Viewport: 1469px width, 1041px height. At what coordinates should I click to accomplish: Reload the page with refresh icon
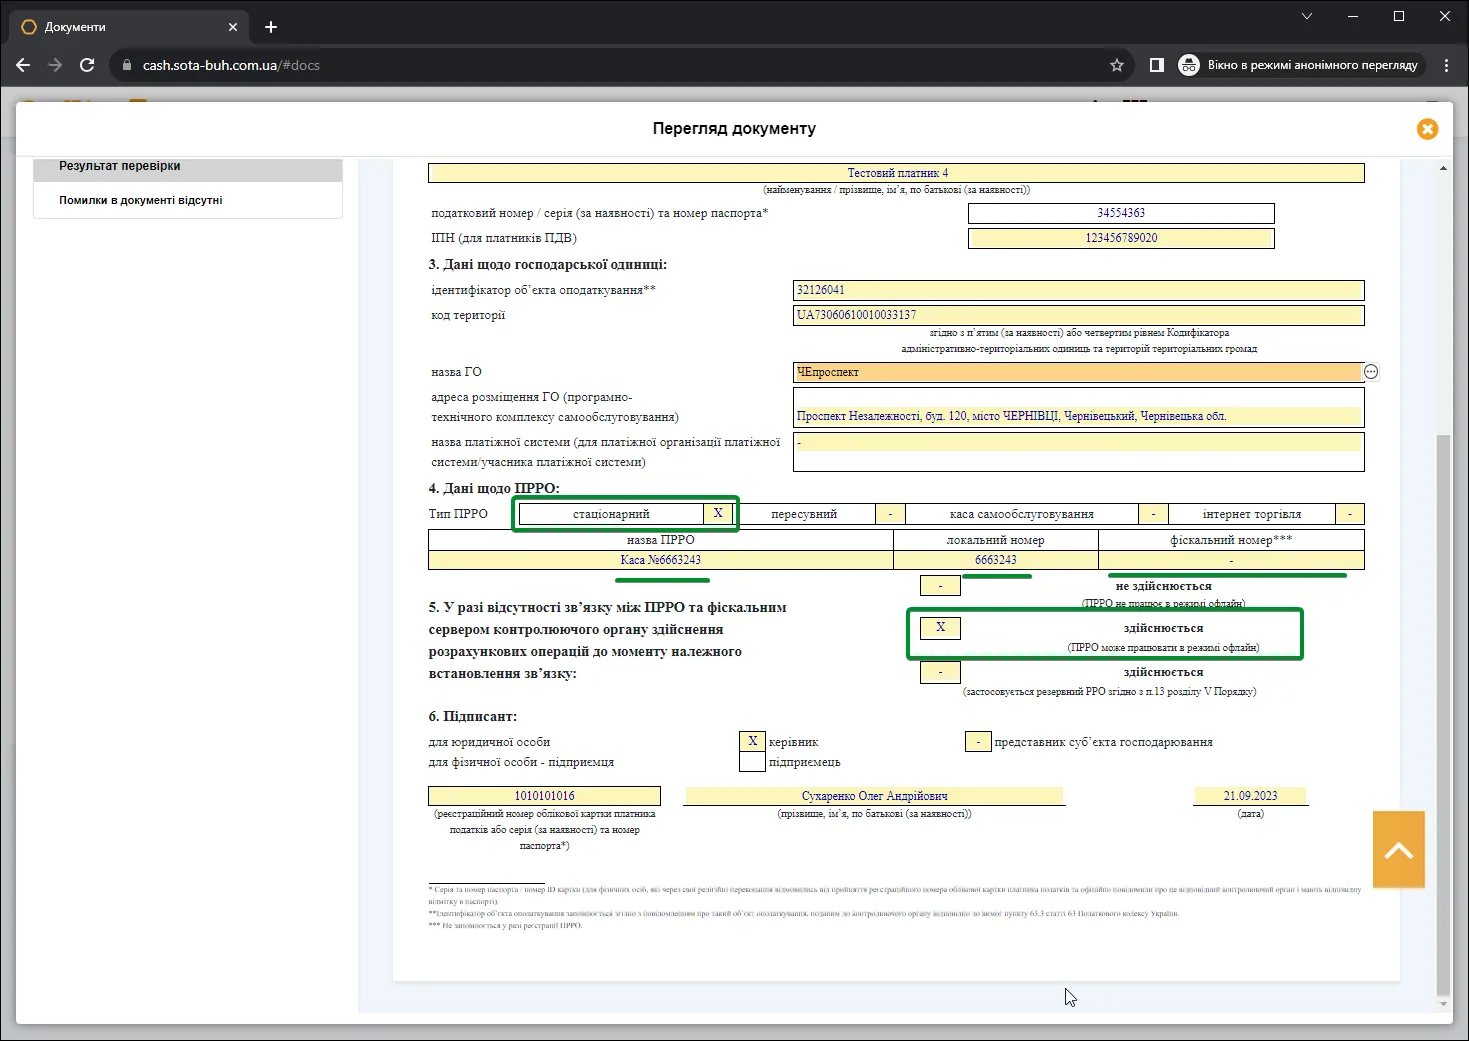tap(87, 65)
